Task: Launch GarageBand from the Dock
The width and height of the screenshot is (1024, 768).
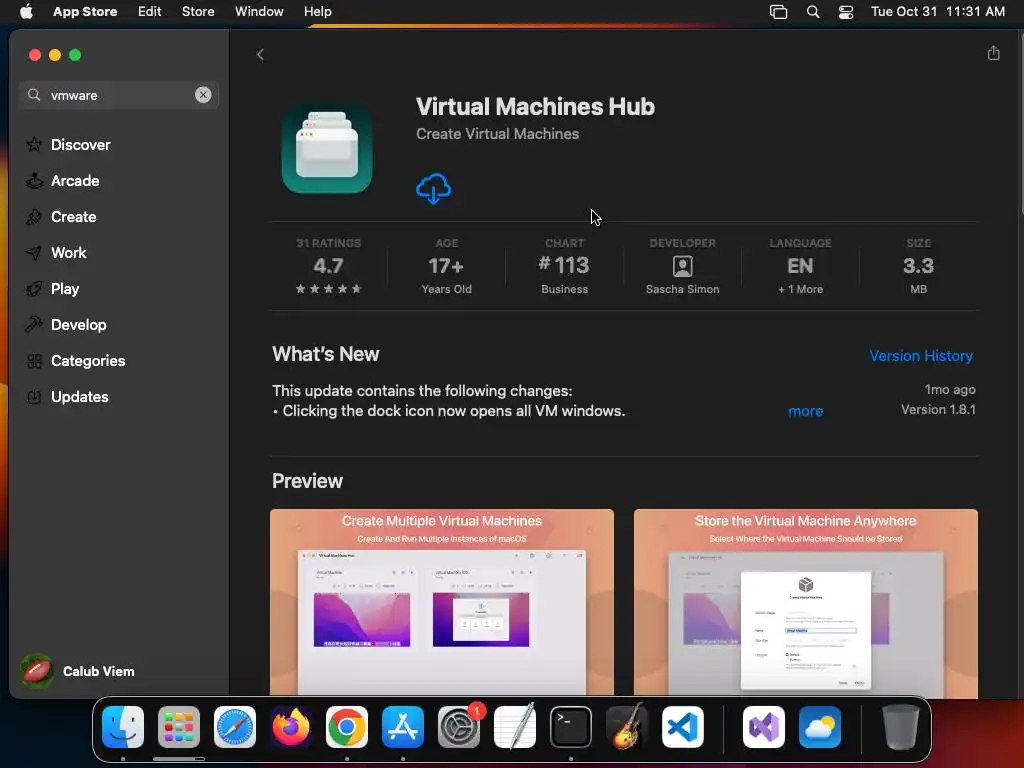Action: pyautogui.click(x=627, y=727)
